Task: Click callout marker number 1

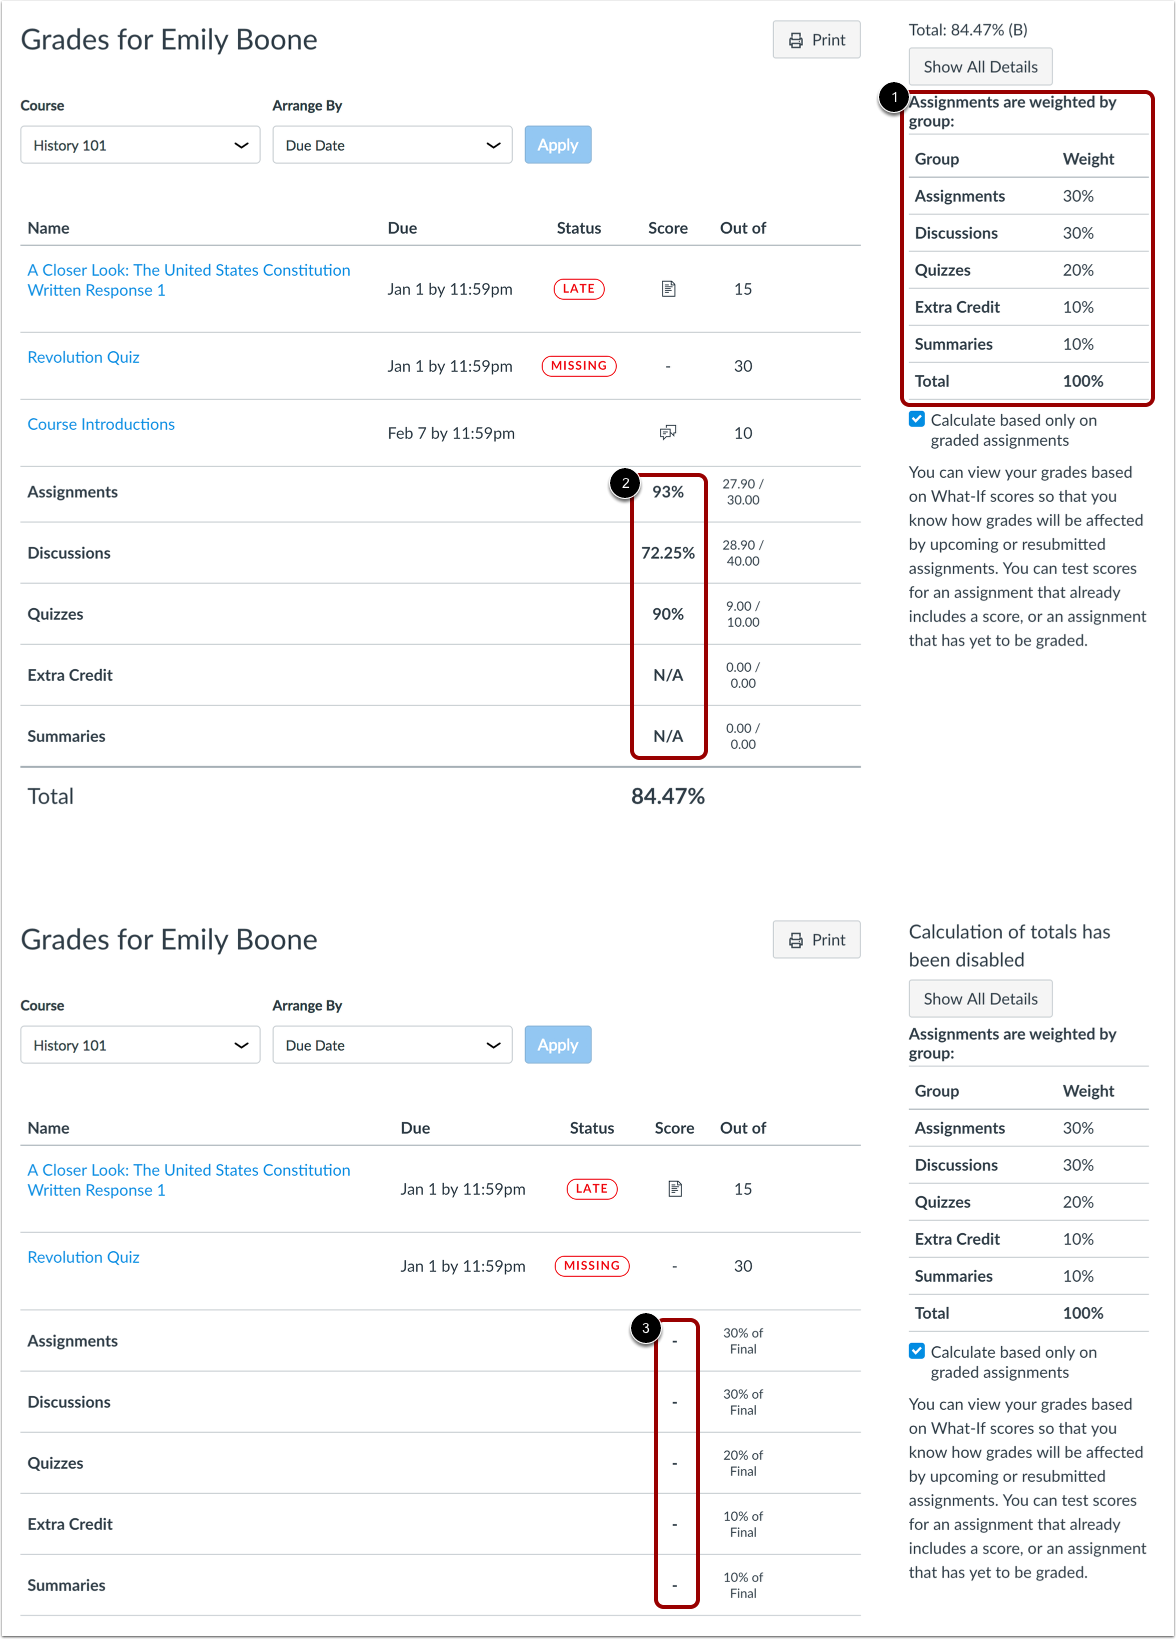Action: [893, 98]
